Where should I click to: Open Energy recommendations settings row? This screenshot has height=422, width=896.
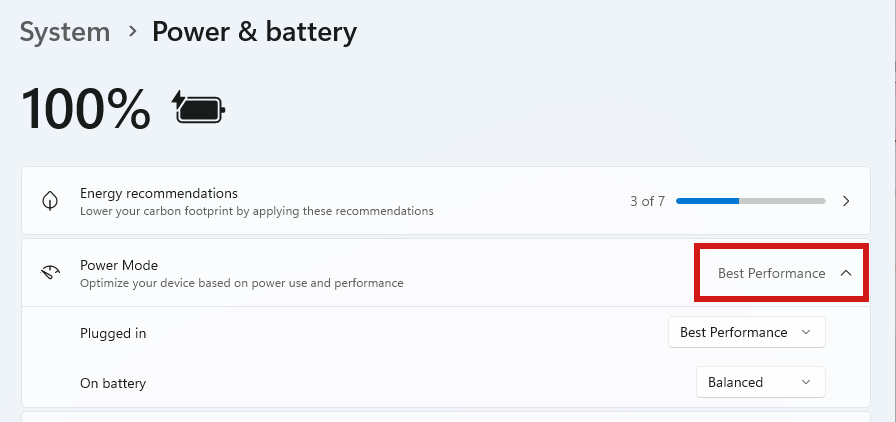point(446,201)
